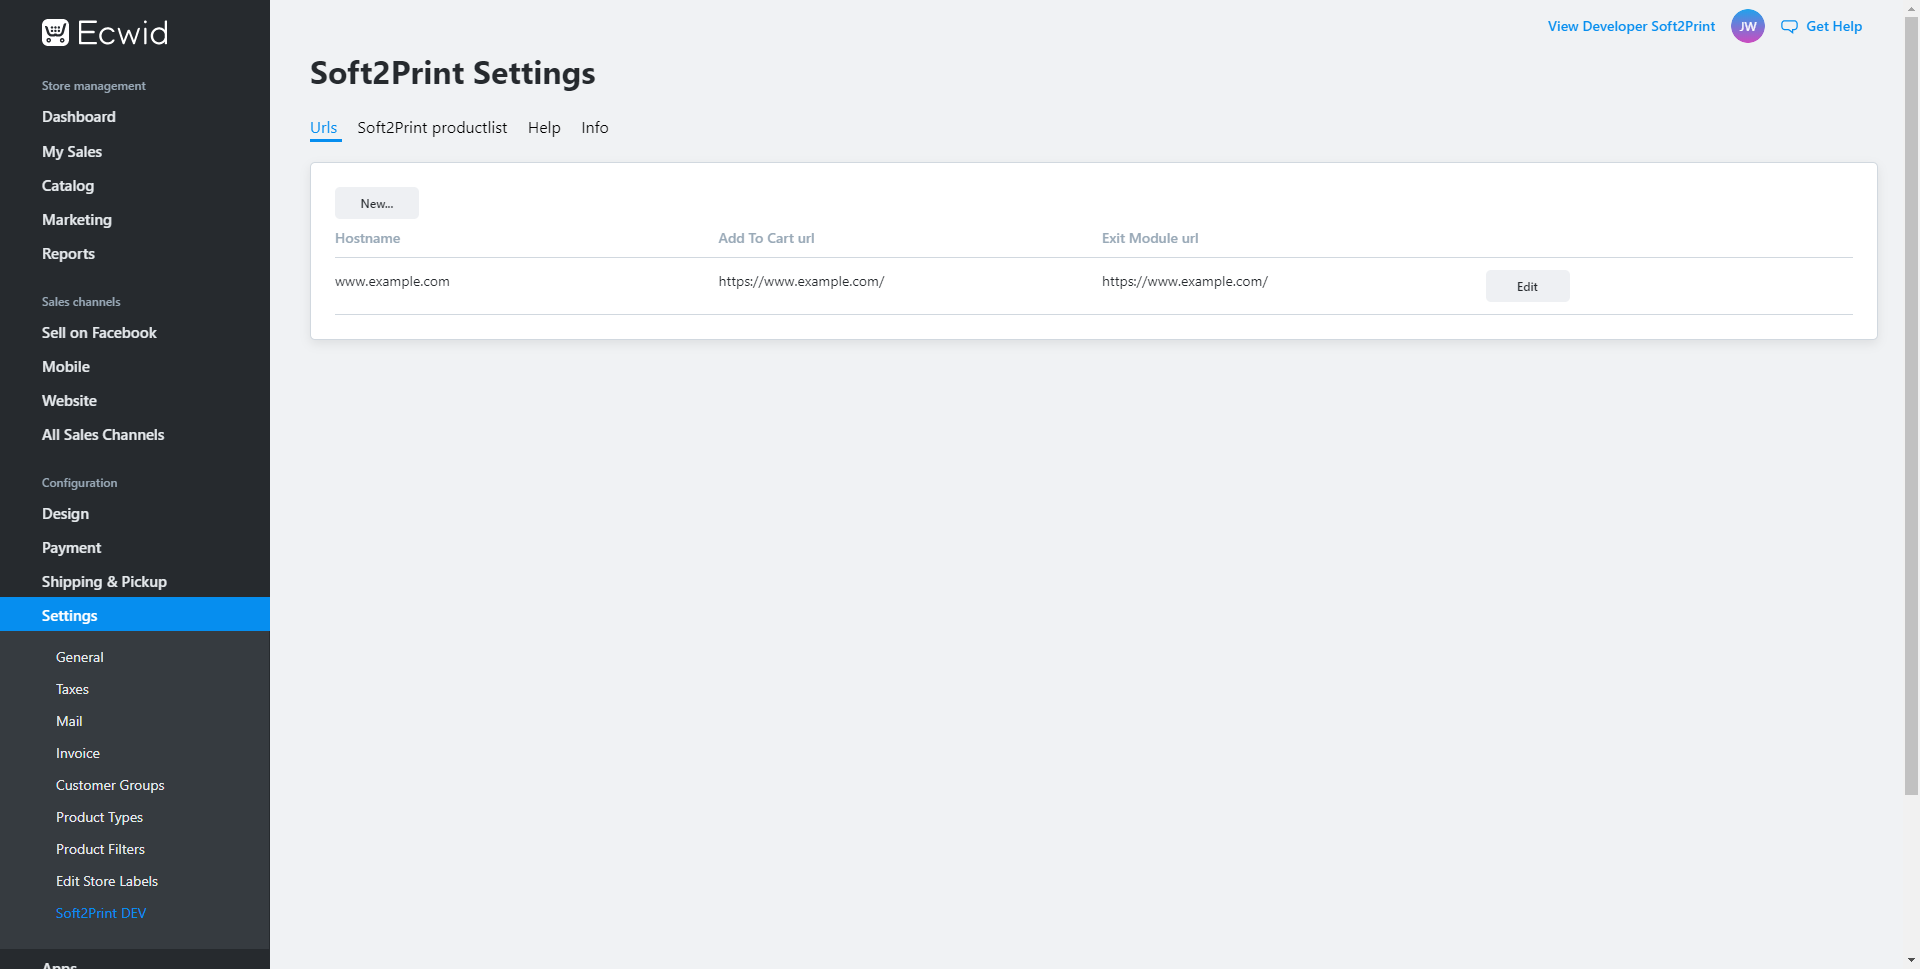Open General settings submenu item

click(80, 657)
